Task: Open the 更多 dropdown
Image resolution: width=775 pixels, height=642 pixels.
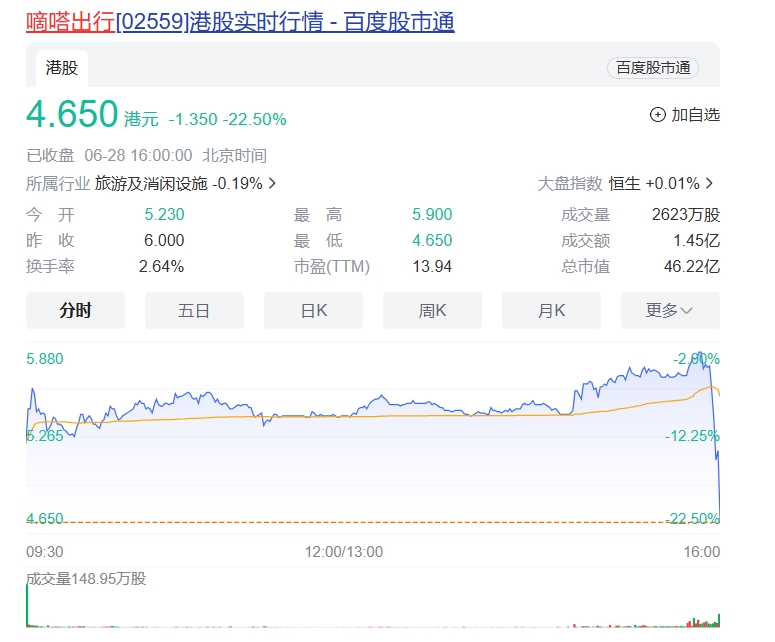Action: (670, 310)
